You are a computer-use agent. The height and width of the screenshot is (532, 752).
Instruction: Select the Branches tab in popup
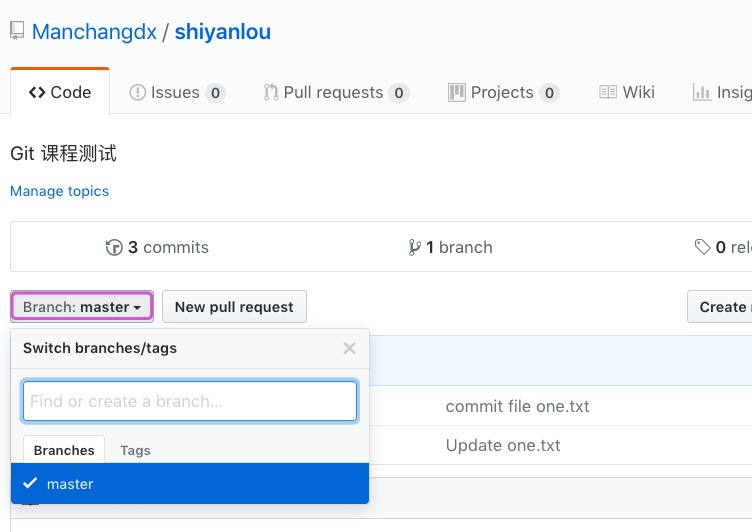(64, 450)
